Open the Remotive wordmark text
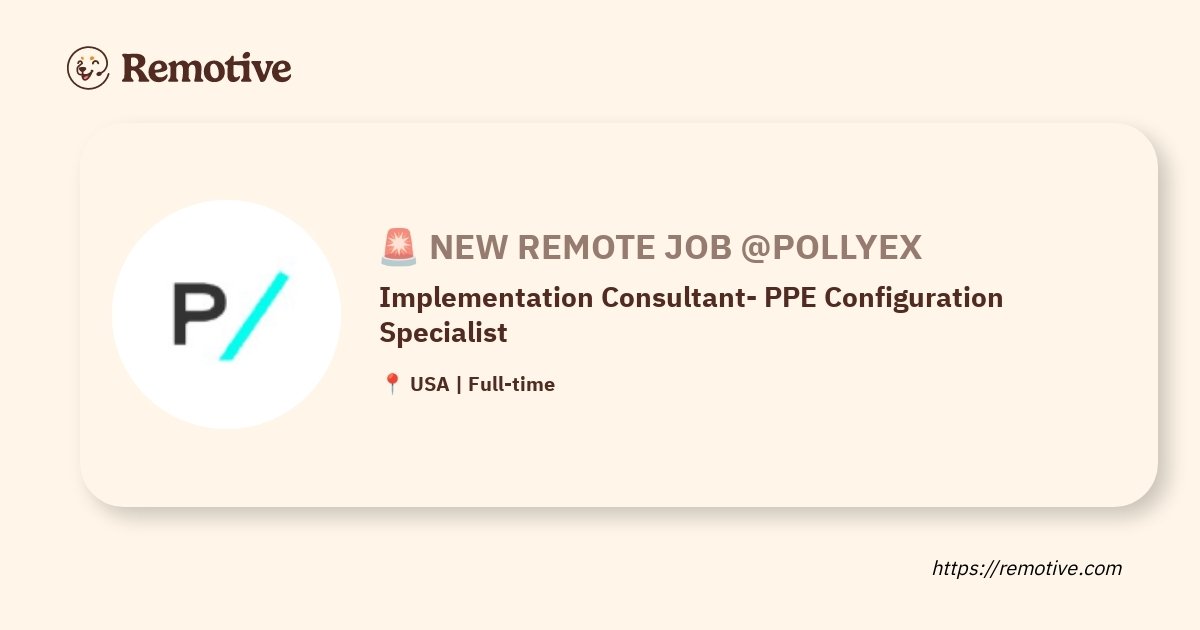The height and width of the screenshot is (630, 1200). [206, 68]
